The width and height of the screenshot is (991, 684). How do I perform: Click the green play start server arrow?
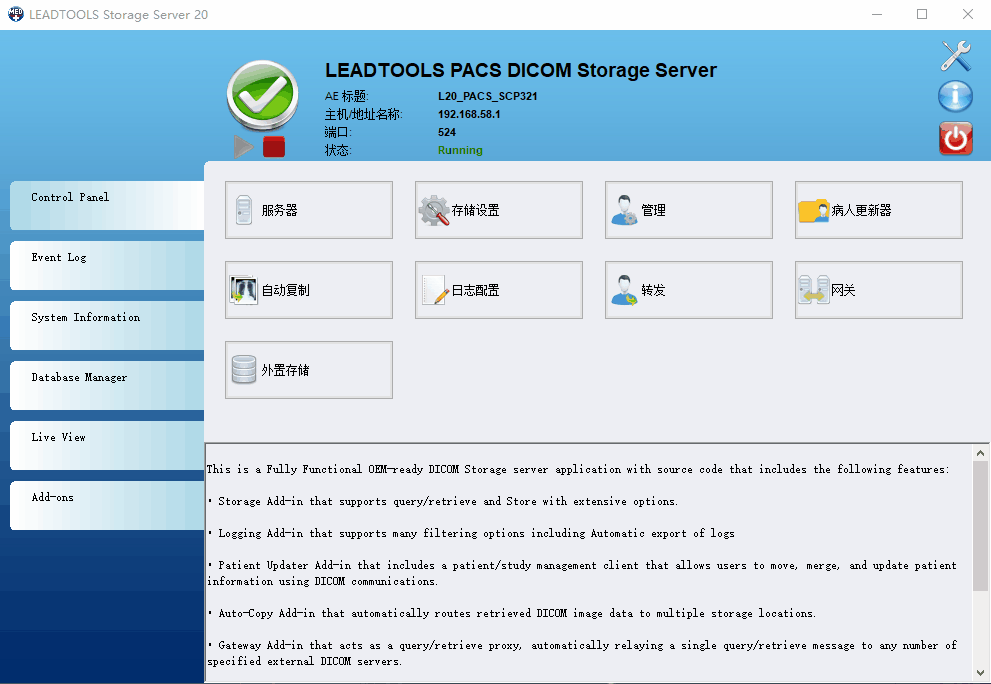coord(242,147)
